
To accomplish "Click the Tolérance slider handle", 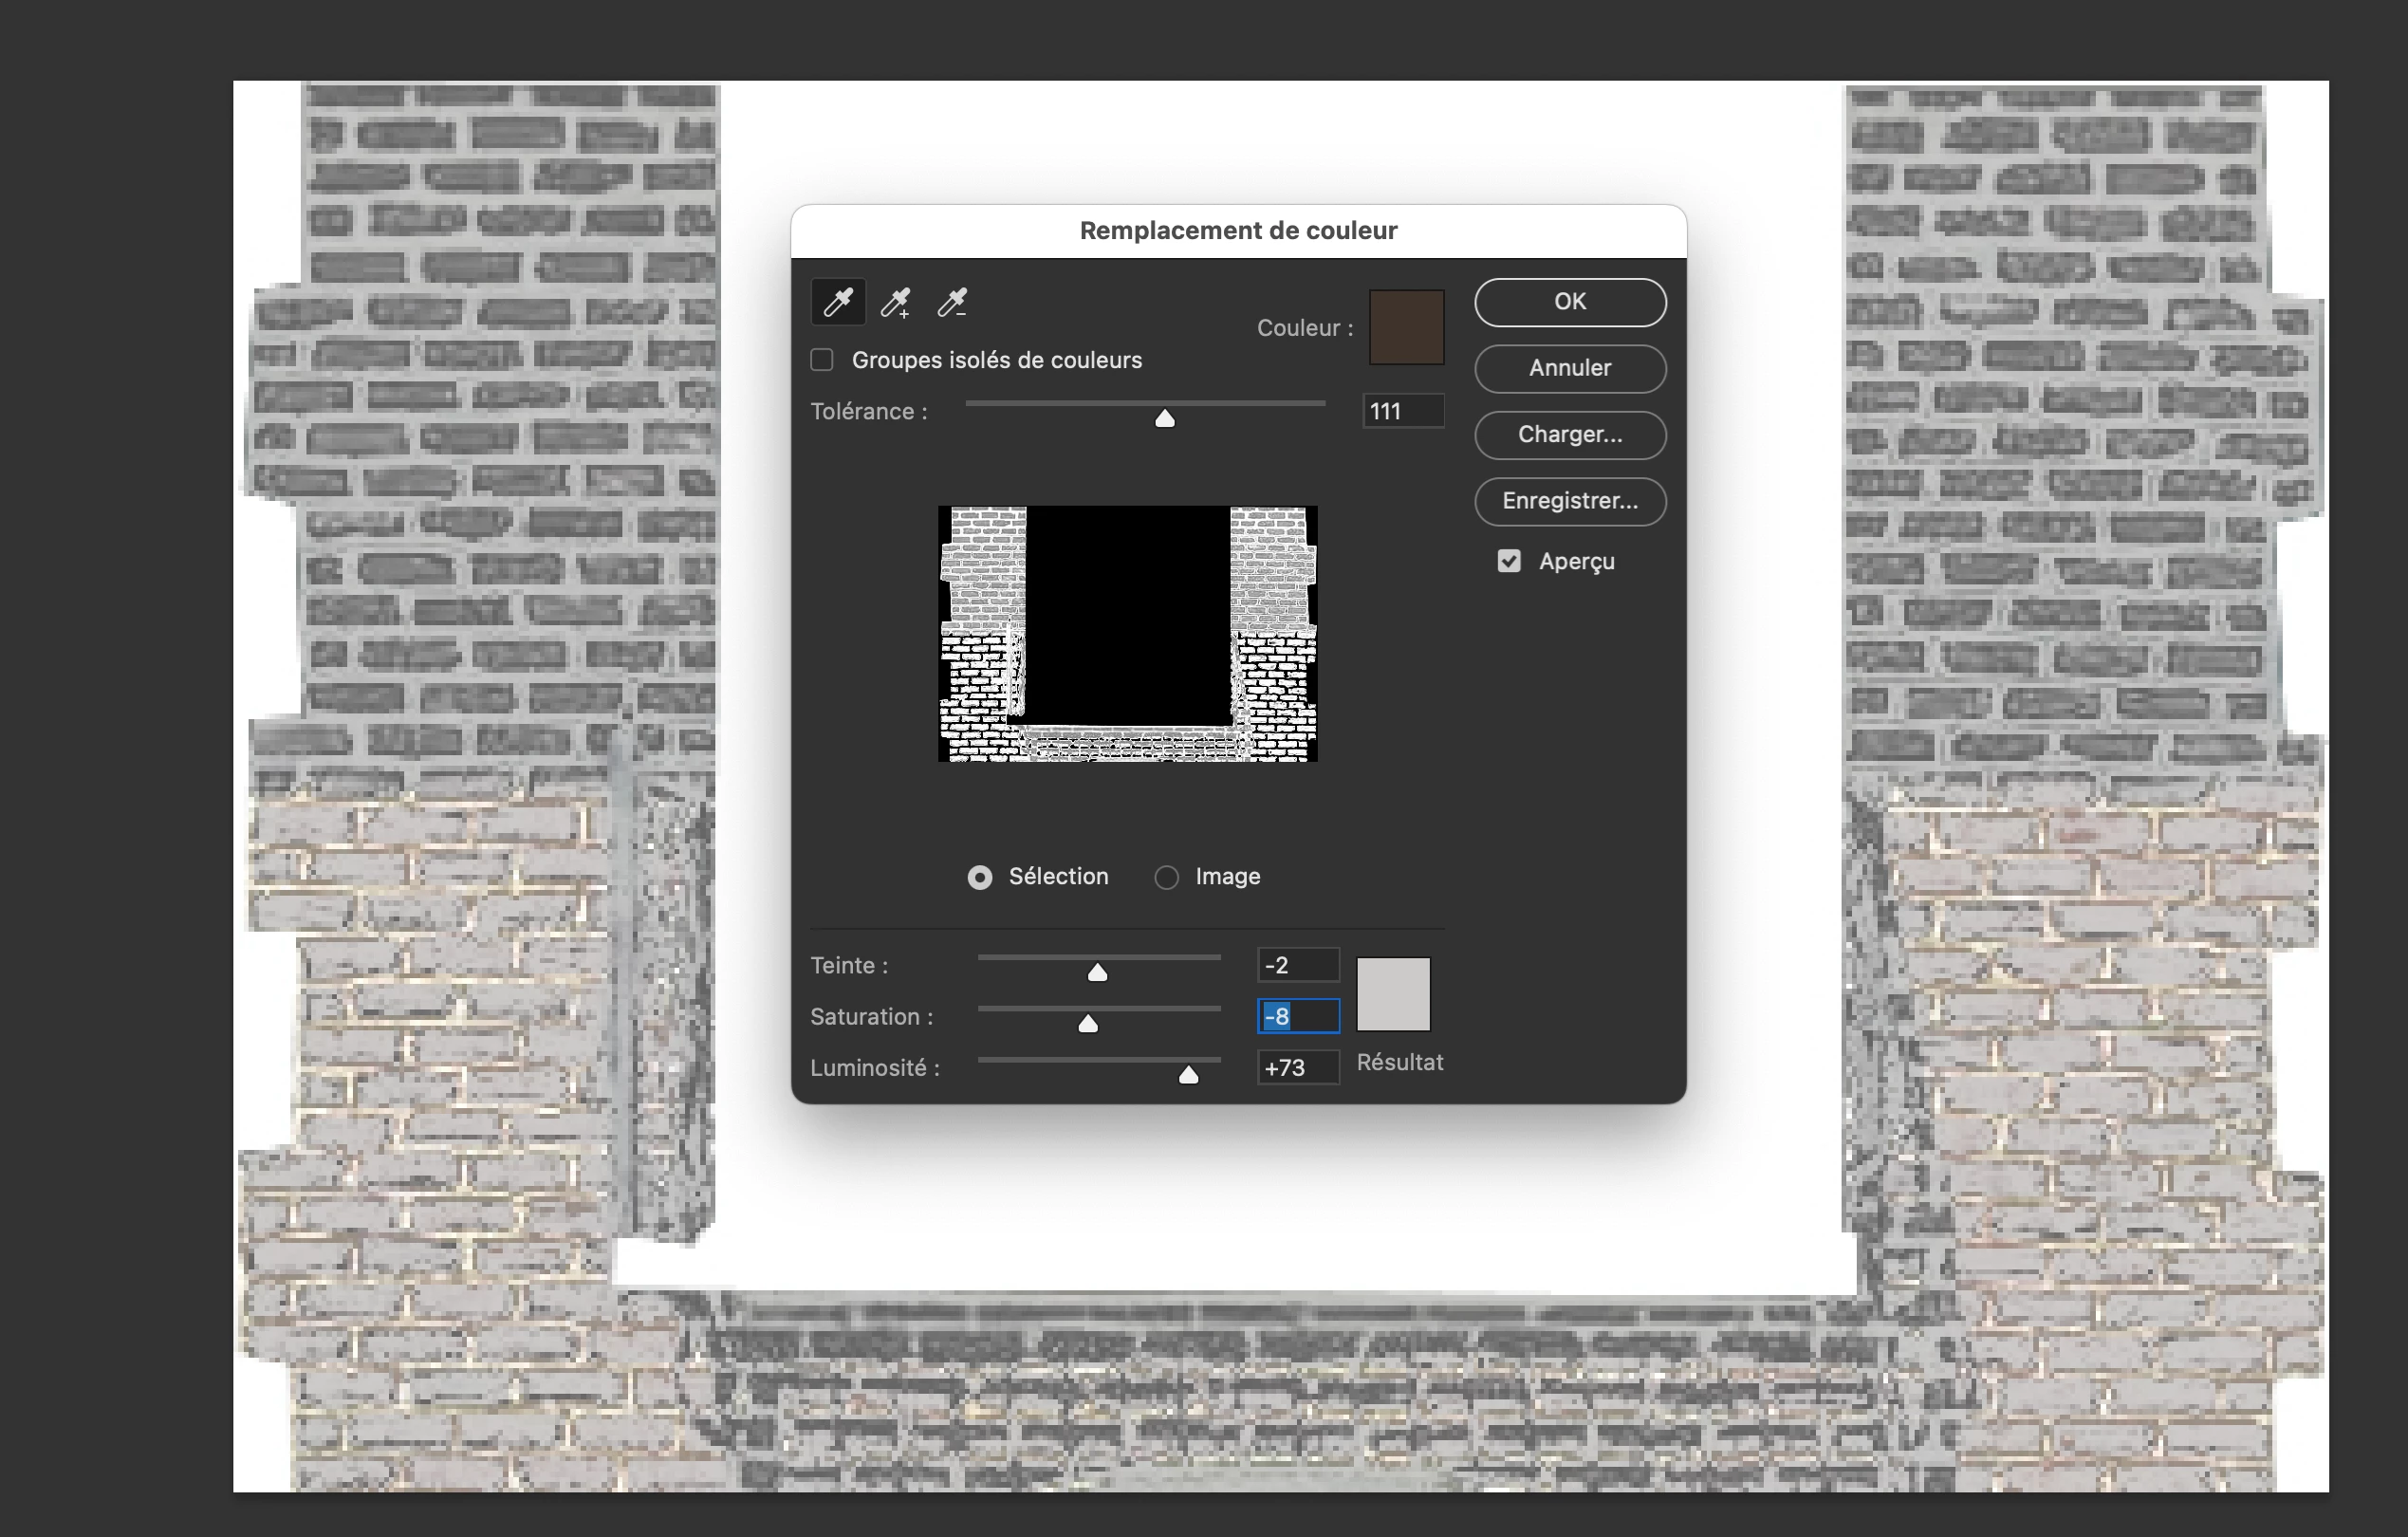I will 1165,418.
